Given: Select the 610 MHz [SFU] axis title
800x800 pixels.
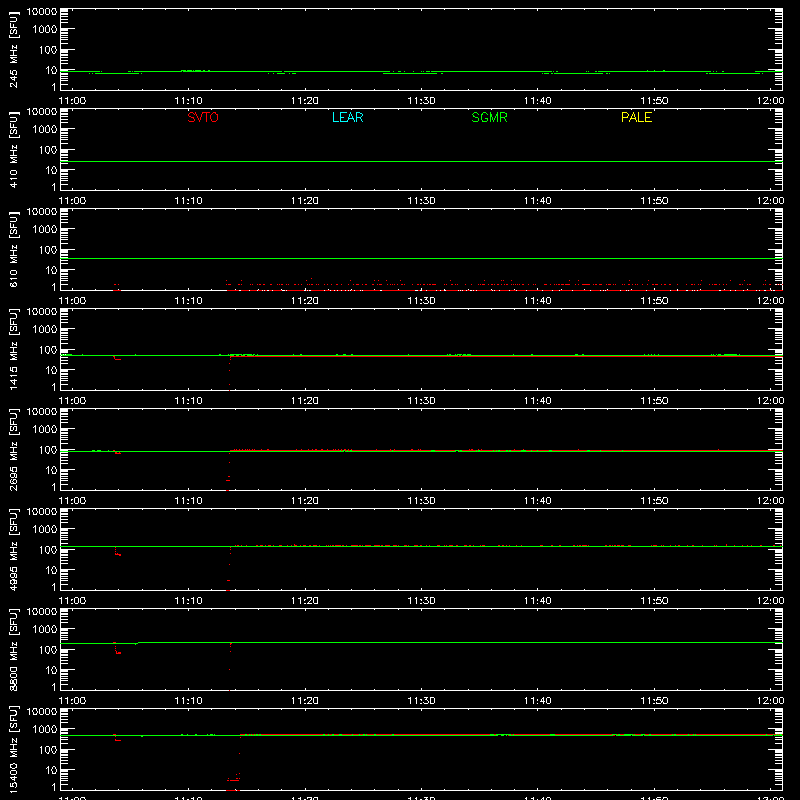Looking at the screenshot, I should tap(13, 249).
